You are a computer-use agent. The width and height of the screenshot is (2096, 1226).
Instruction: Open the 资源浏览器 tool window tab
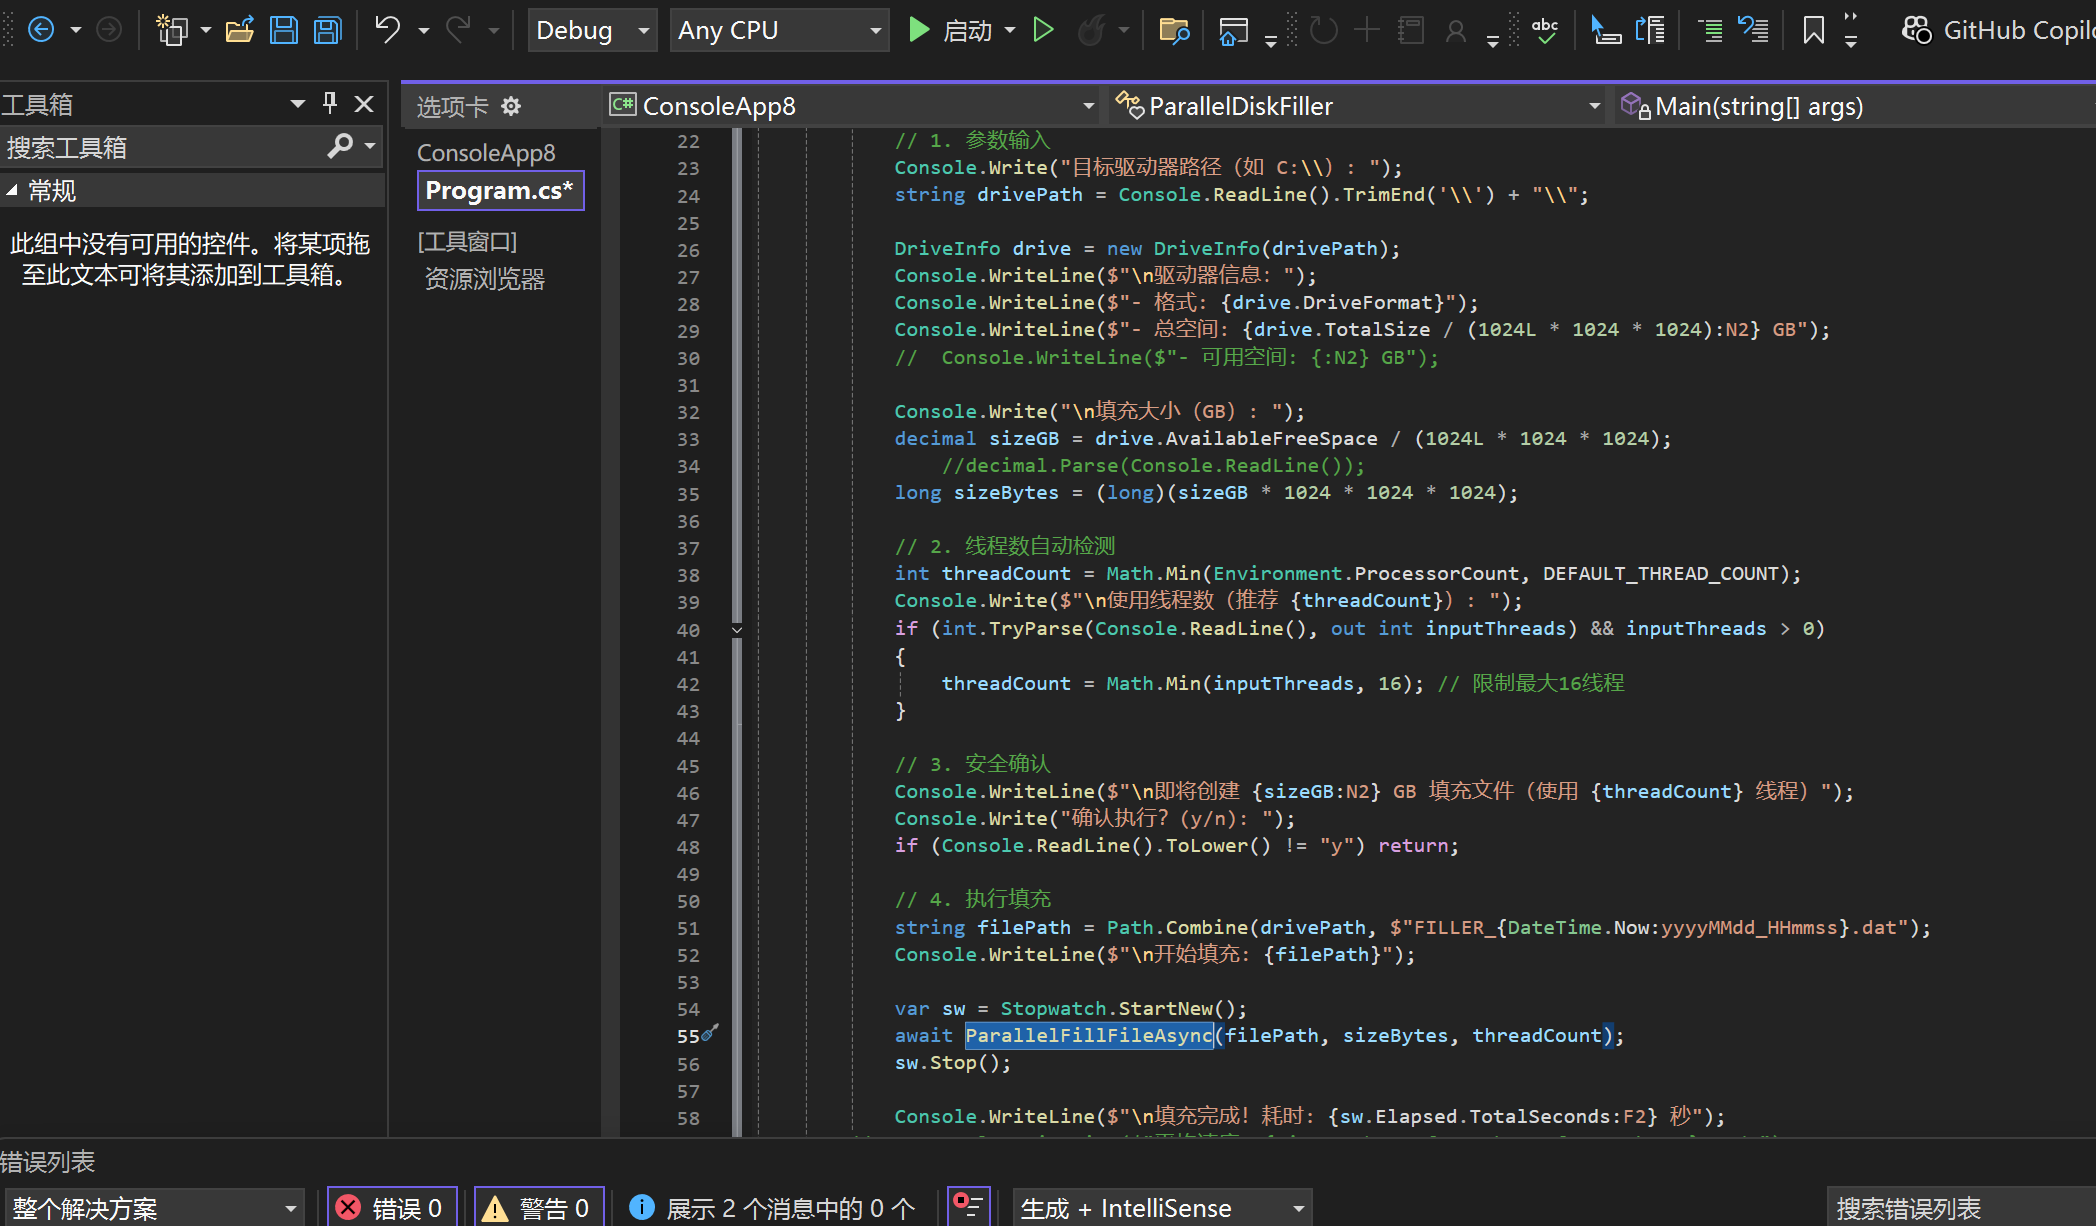(485, 279)
